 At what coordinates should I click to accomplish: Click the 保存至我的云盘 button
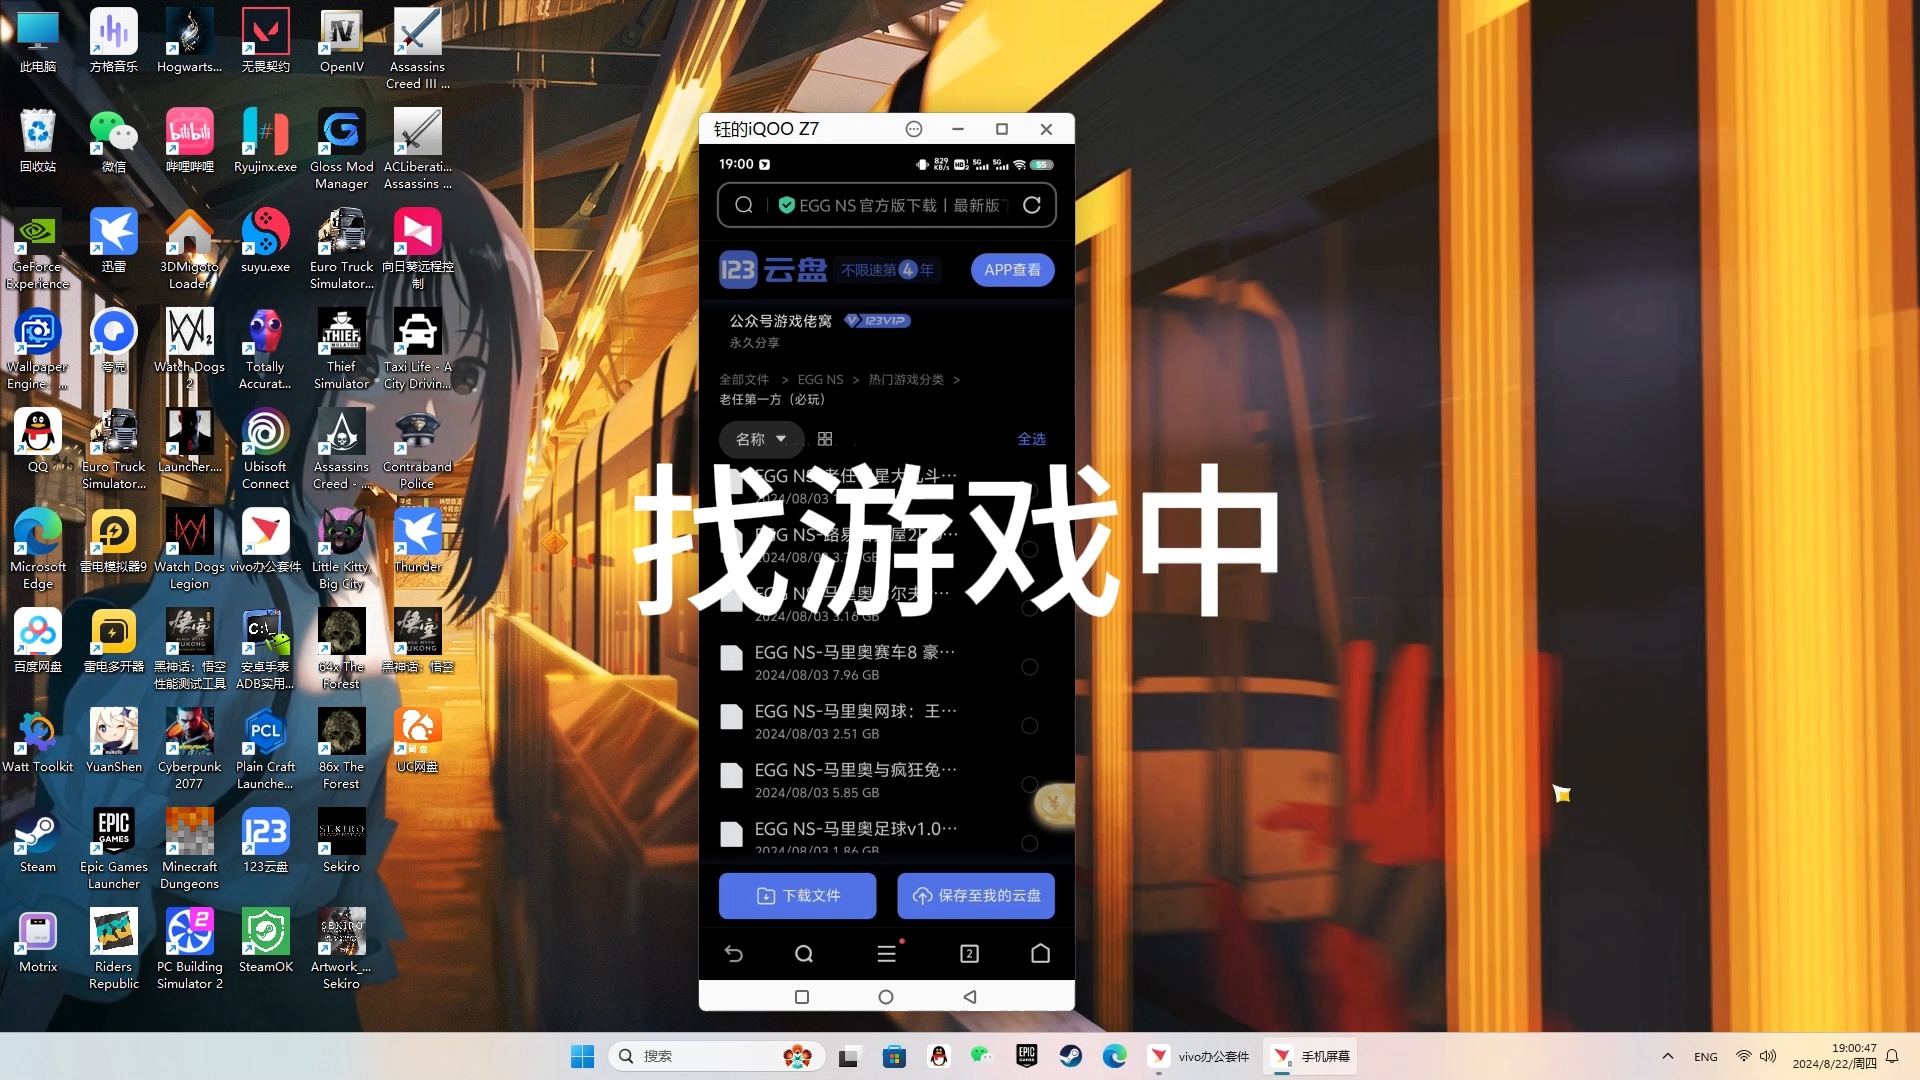975,896
